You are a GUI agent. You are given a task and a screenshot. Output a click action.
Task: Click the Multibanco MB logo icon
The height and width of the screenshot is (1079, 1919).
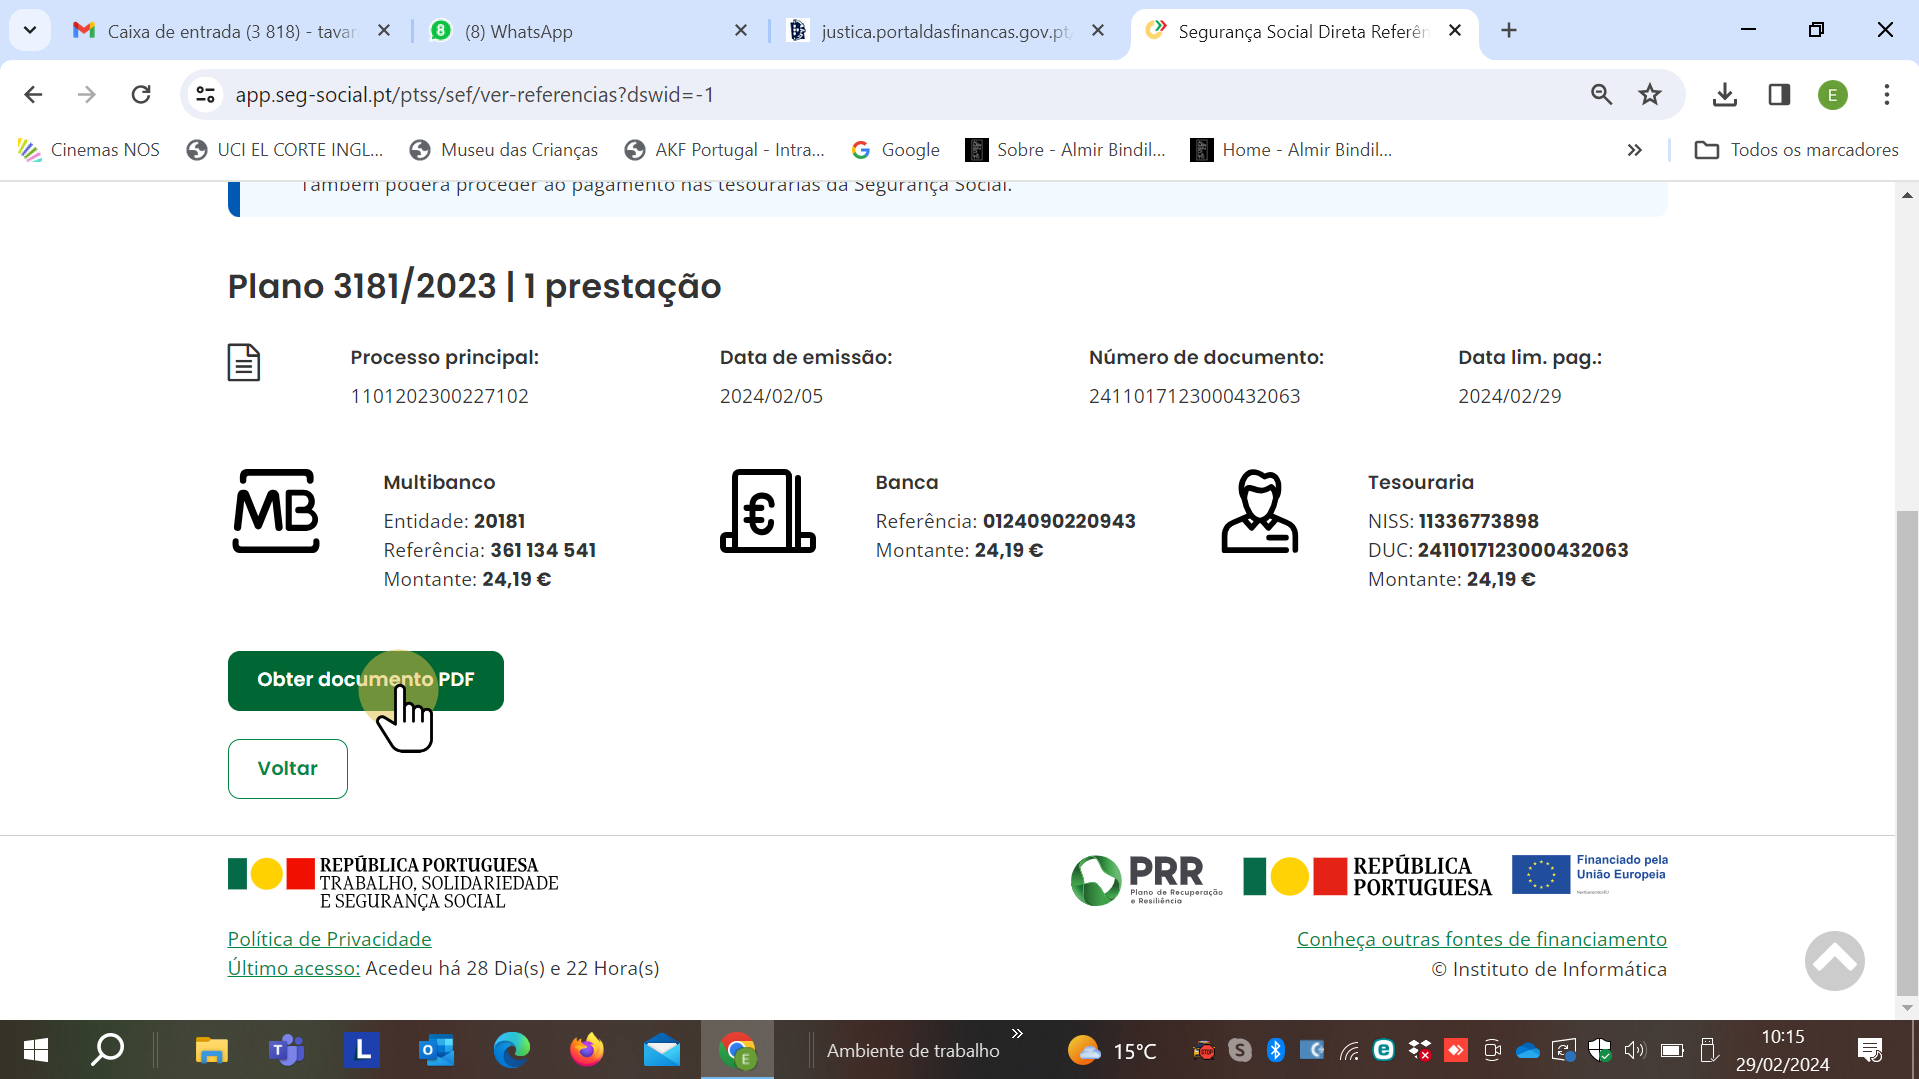coord(276,511)
